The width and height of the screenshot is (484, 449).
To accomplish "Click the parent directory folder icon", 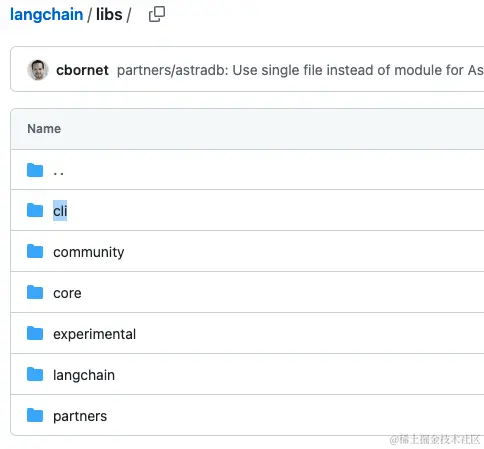I will [x=35, y=170].
